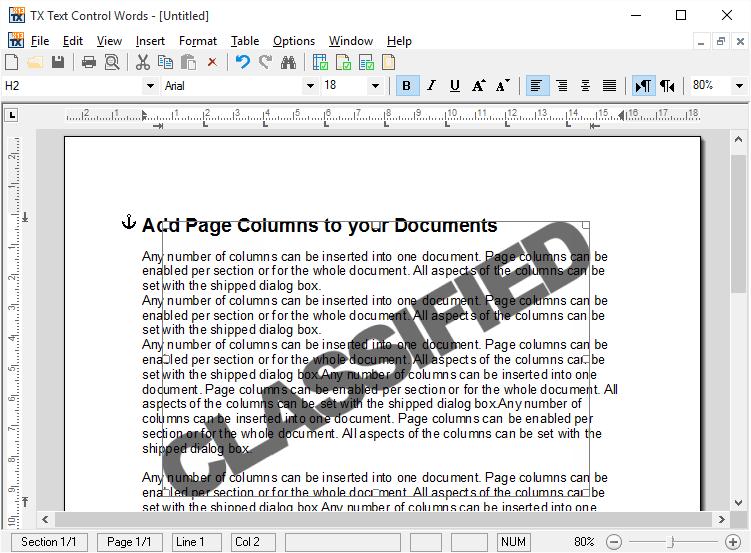Open the Table menu
751x553 pixels.
(x=245, y=41)
